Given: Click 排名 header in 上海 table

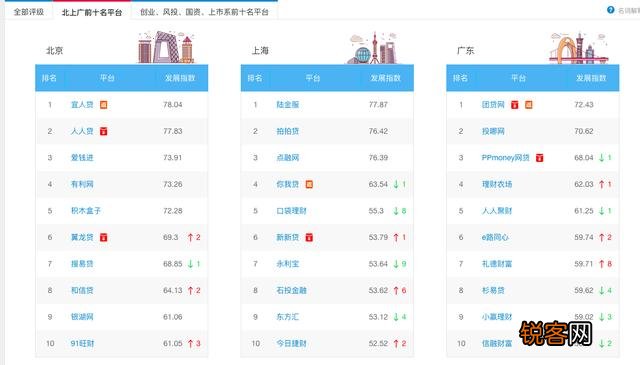Looking at the screenshot, I should 255,78.
